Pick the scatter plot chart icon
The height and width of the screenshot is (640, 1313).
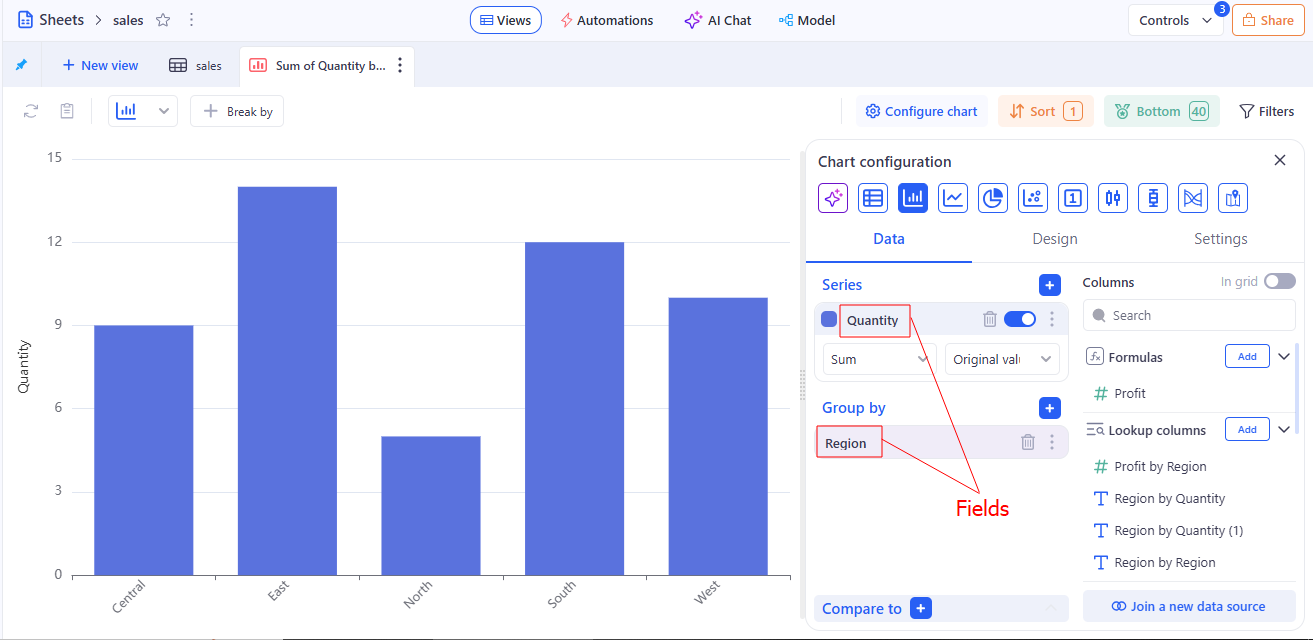tap(1033, 198)
